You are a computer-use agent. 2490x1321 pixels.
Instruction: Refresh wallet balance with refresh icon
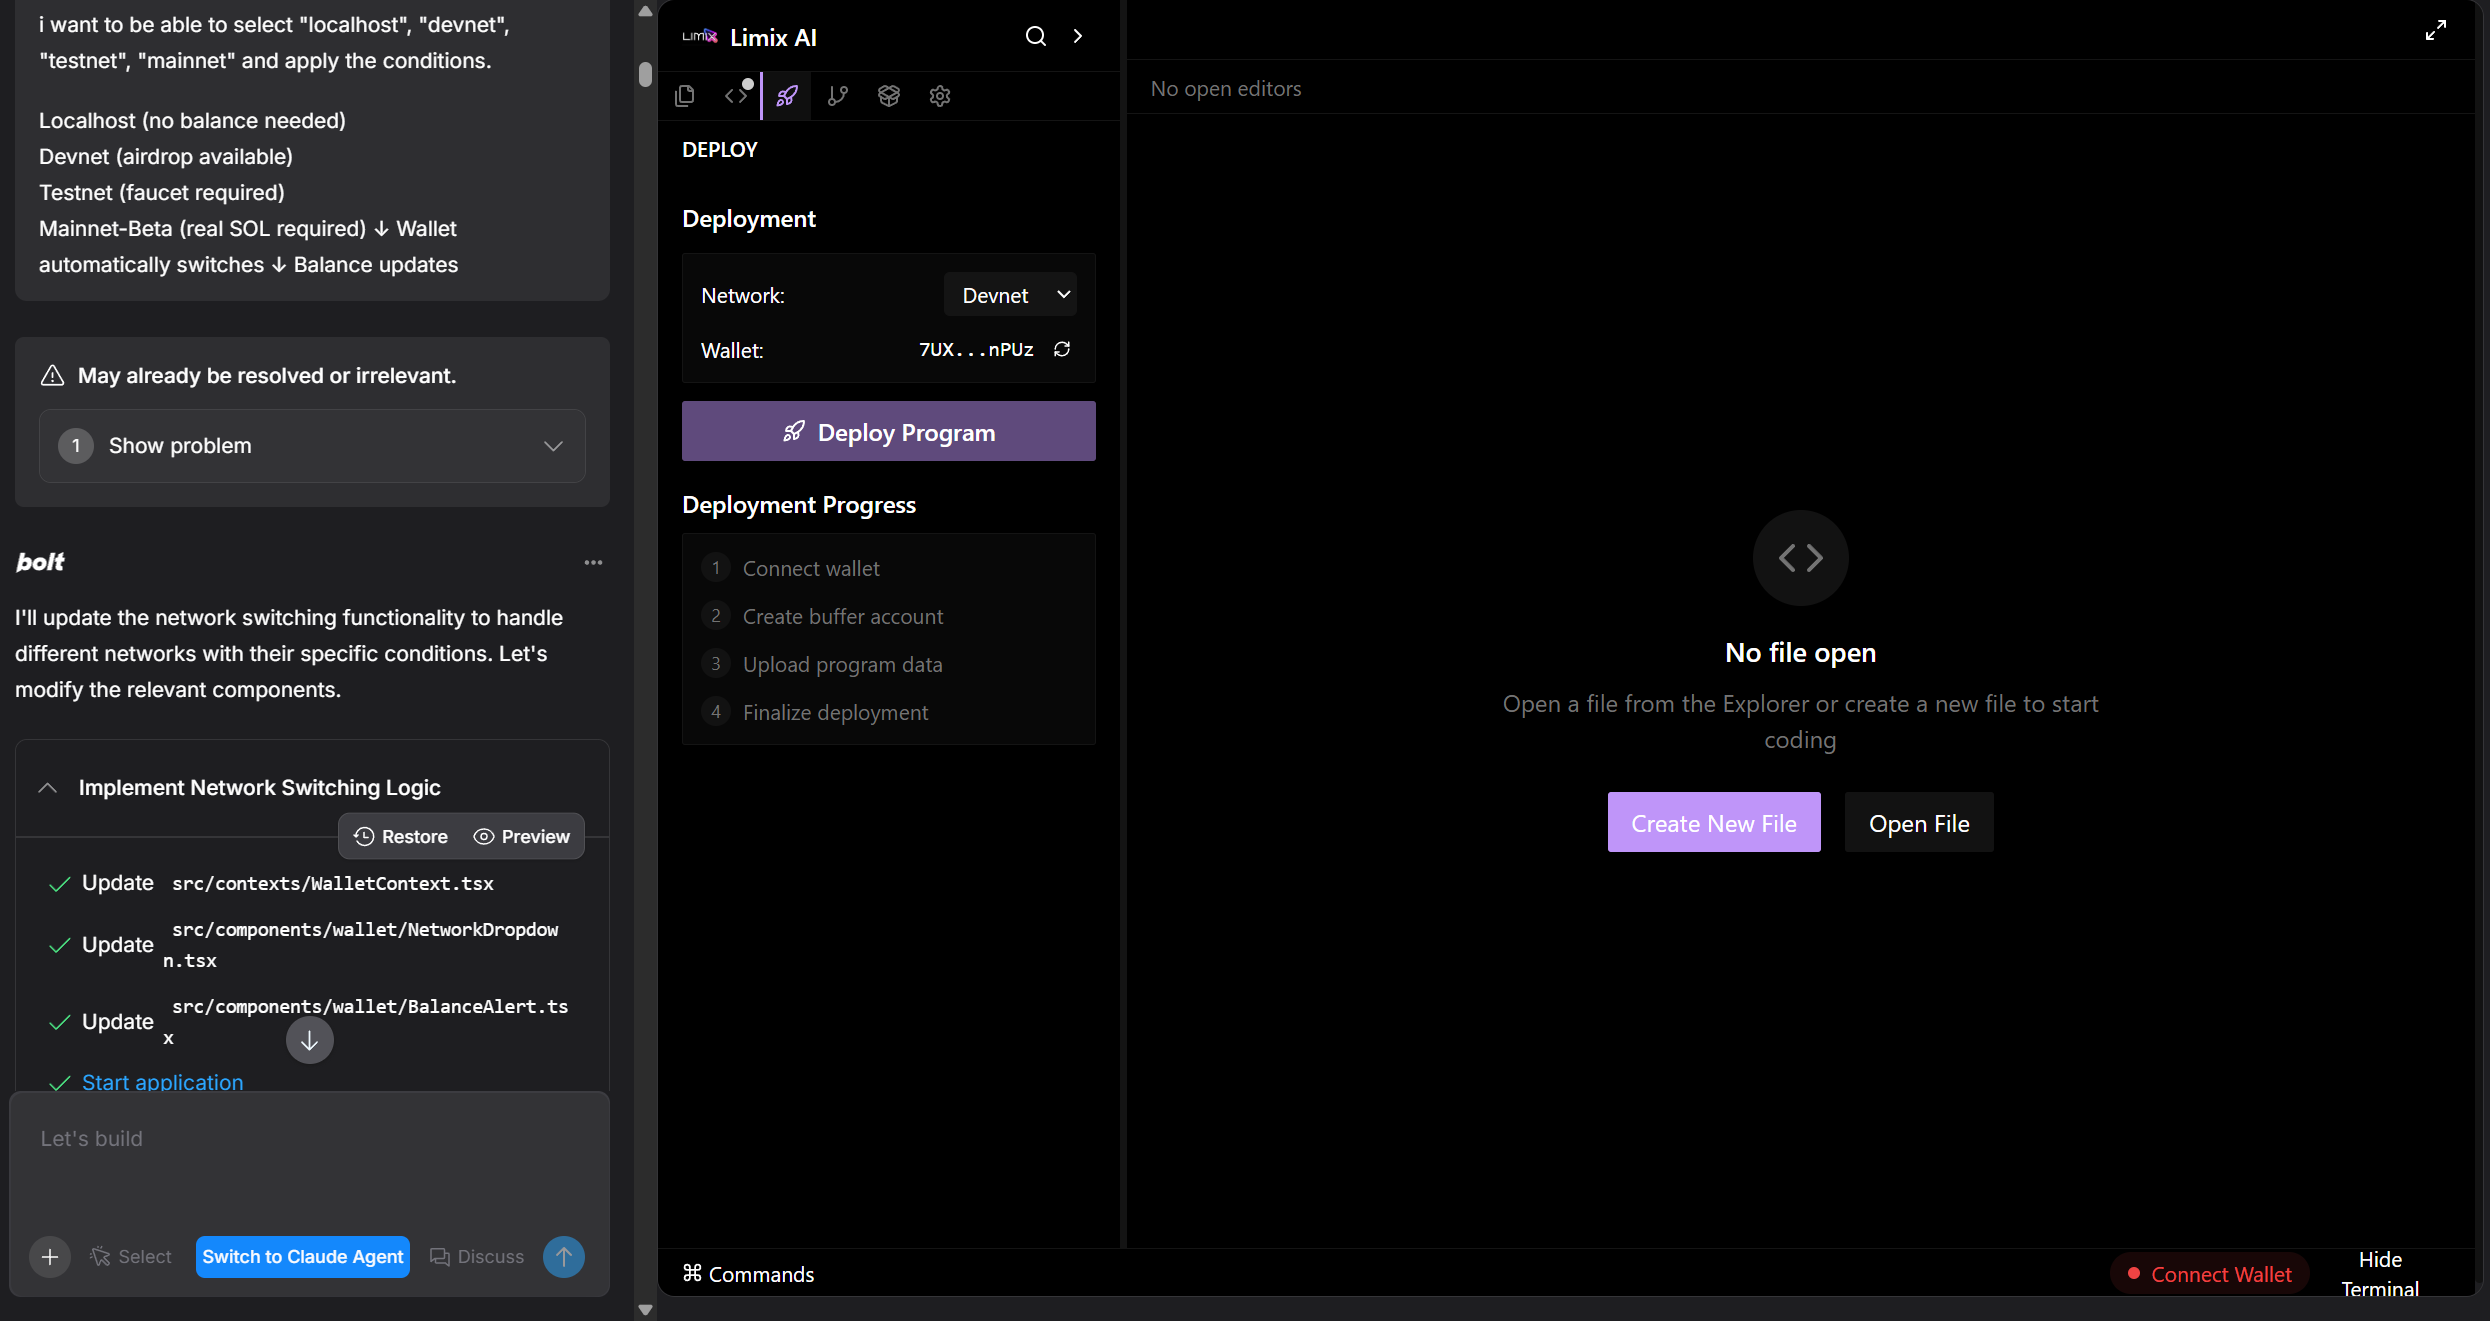(1062, 350)
